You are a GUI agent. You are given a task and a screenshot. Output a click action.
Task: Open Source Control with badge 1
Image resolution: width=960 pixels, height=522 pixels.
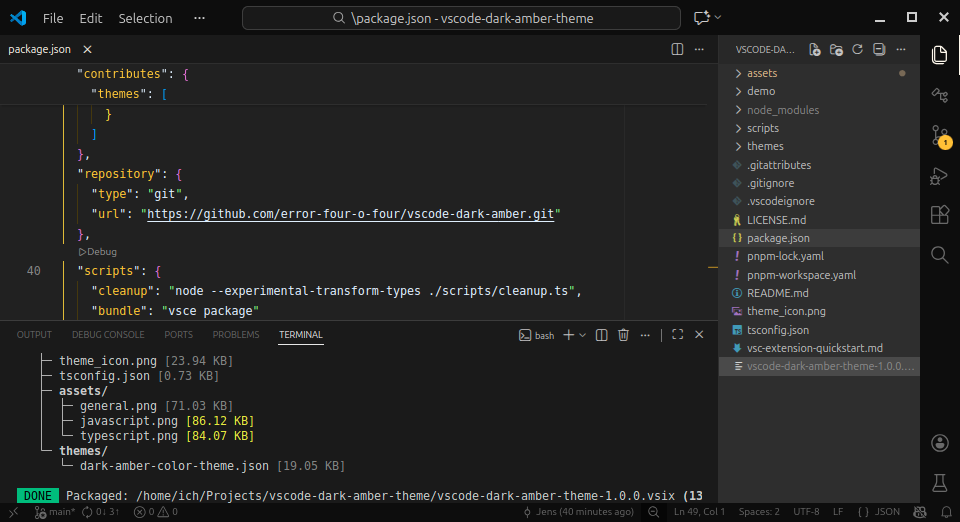940,136
